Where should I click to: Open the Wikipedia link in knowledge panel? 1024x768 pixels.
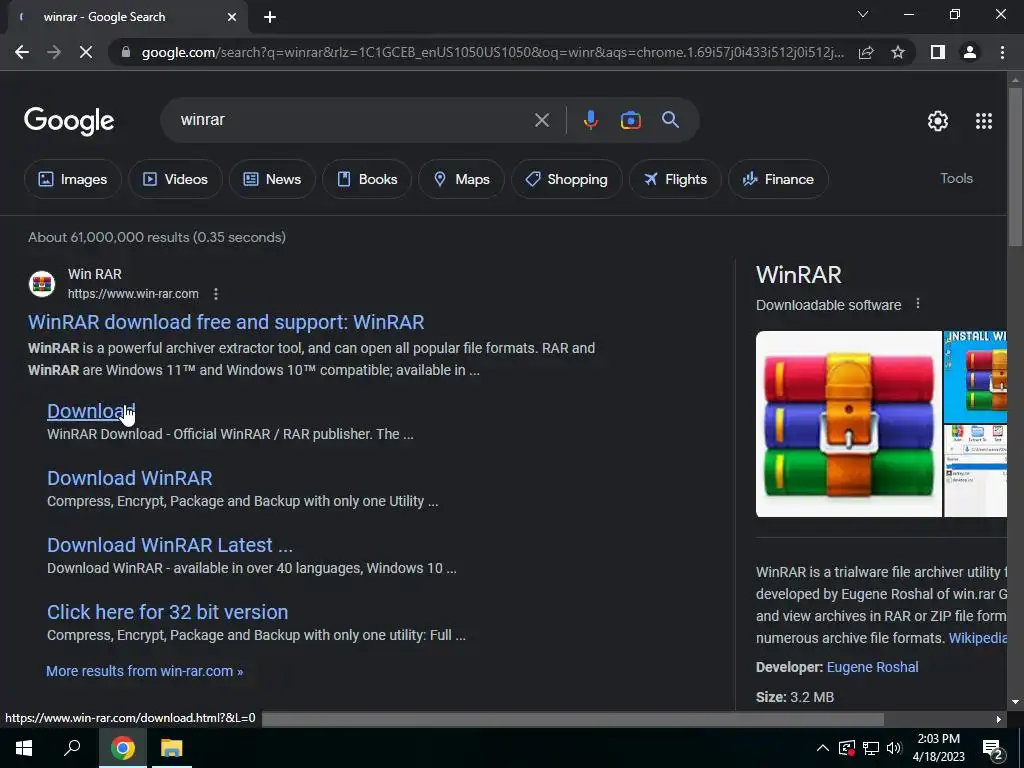[x=978, y=638]
